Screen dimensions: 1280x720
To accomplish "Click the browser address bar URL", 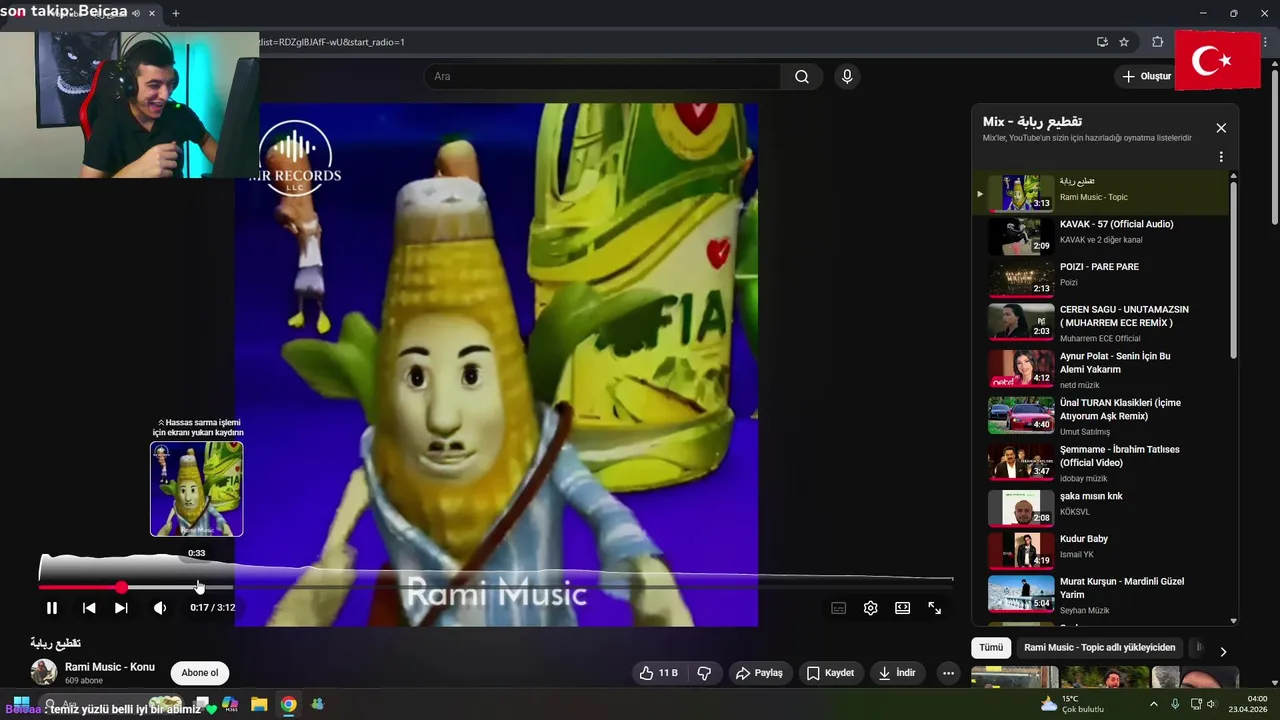I will 331,42.
